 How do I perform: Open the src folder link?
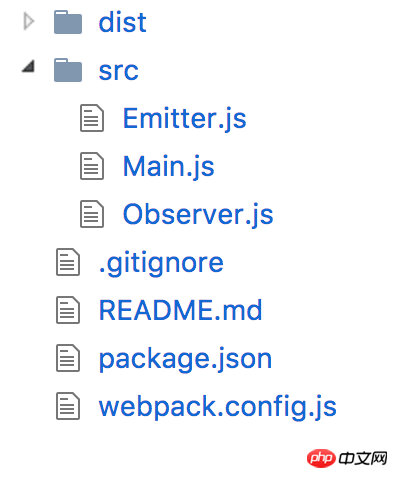tap(119, 71)
